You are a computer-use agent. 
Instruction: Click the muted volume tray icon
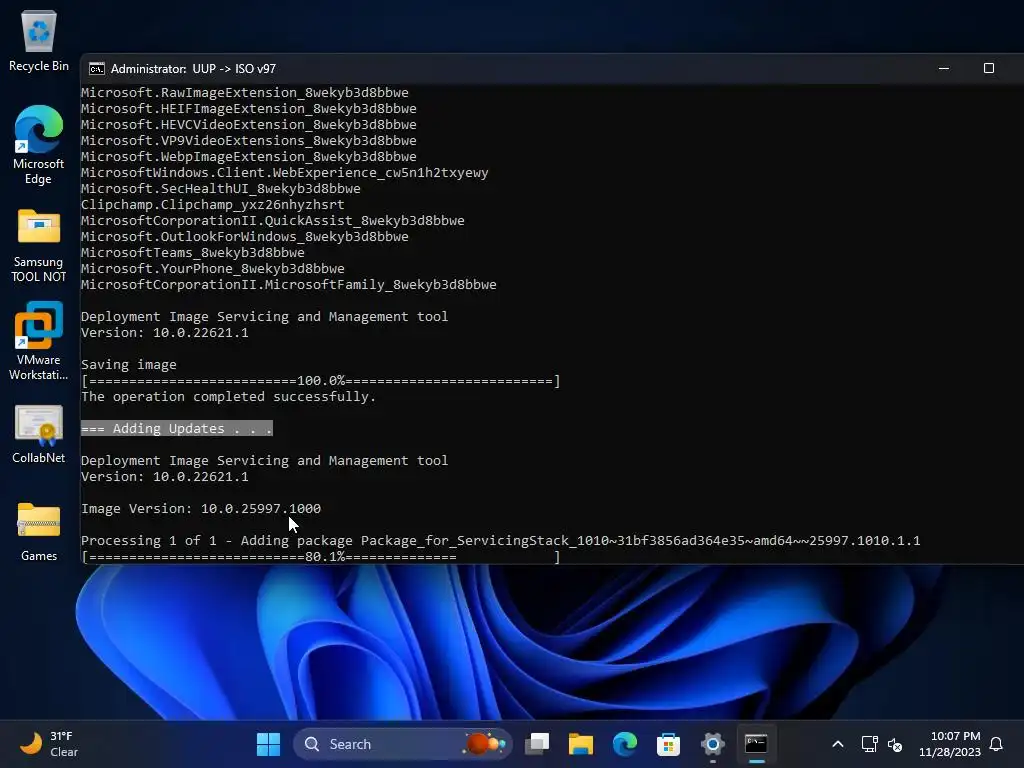point(895,744)
